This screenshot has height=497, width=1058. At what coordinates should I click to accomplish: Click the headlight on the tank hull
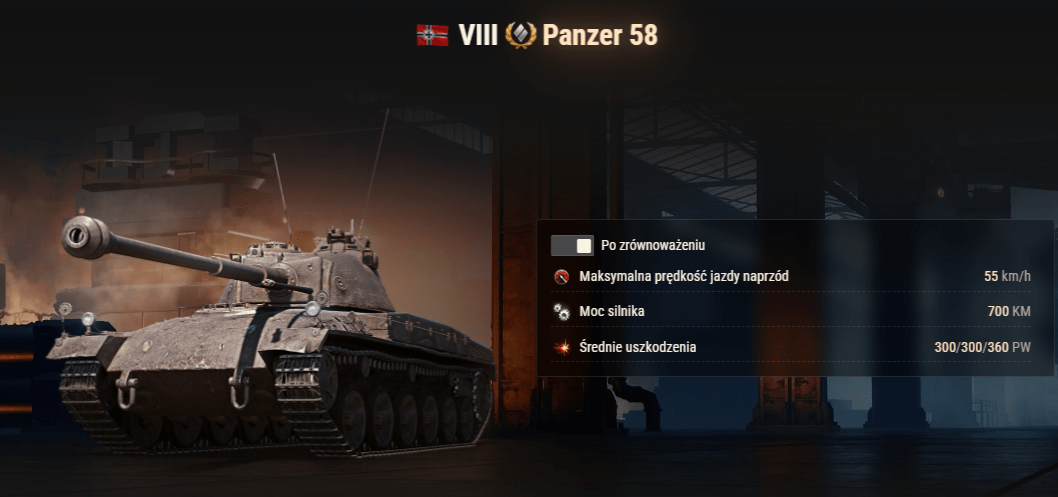[x=312, y=308]
